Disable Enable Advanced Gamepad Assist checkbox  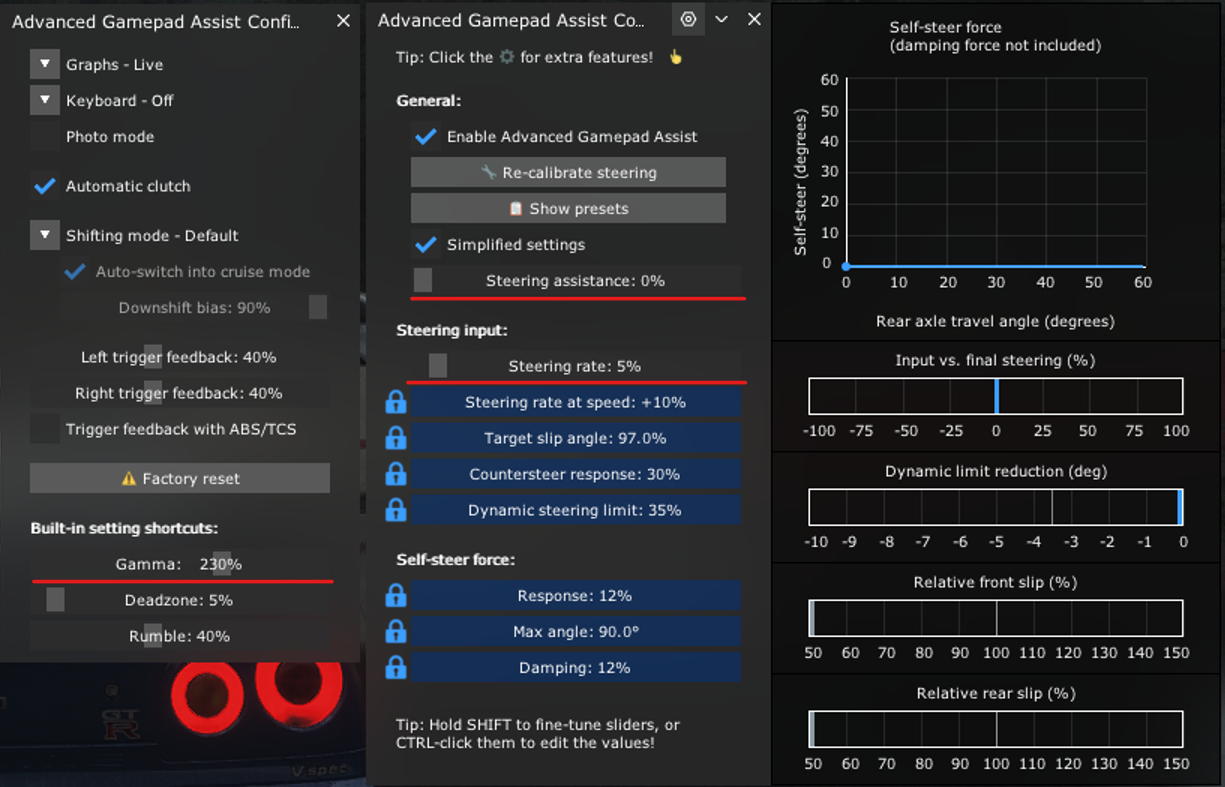tap(426, 137)
